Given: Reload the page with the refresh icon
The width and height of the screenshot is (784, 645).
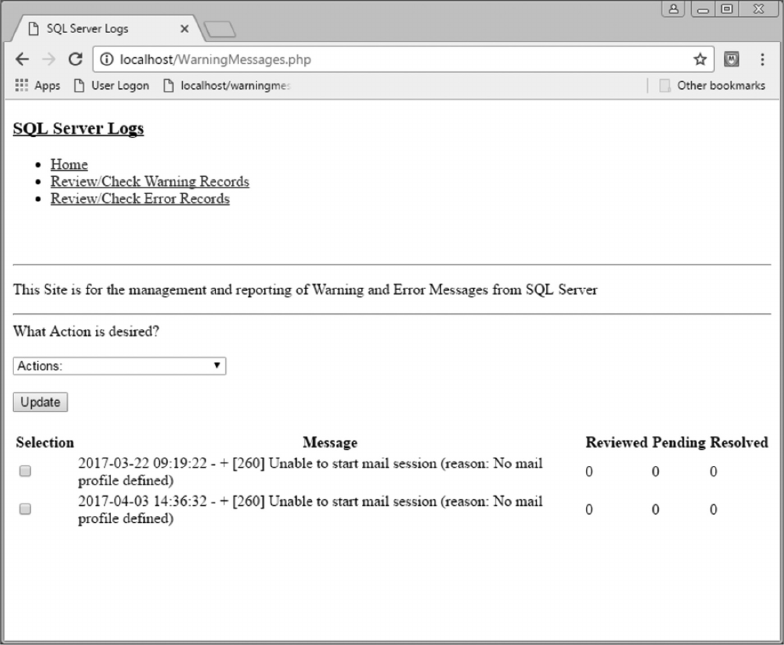Looking at the screenshot, I should click(76, 59).
